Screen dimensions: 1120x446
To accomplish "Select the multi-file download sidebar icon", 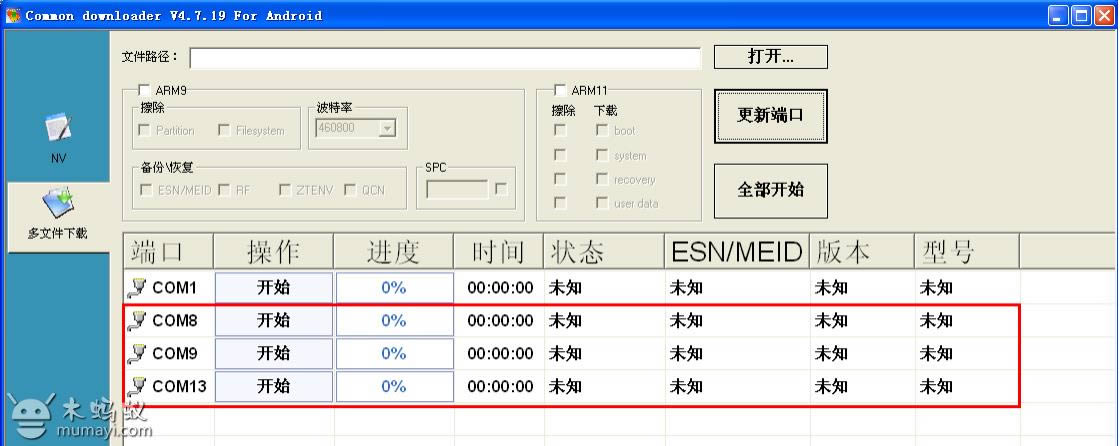I will pyautogui.click(x=56, y=203).
